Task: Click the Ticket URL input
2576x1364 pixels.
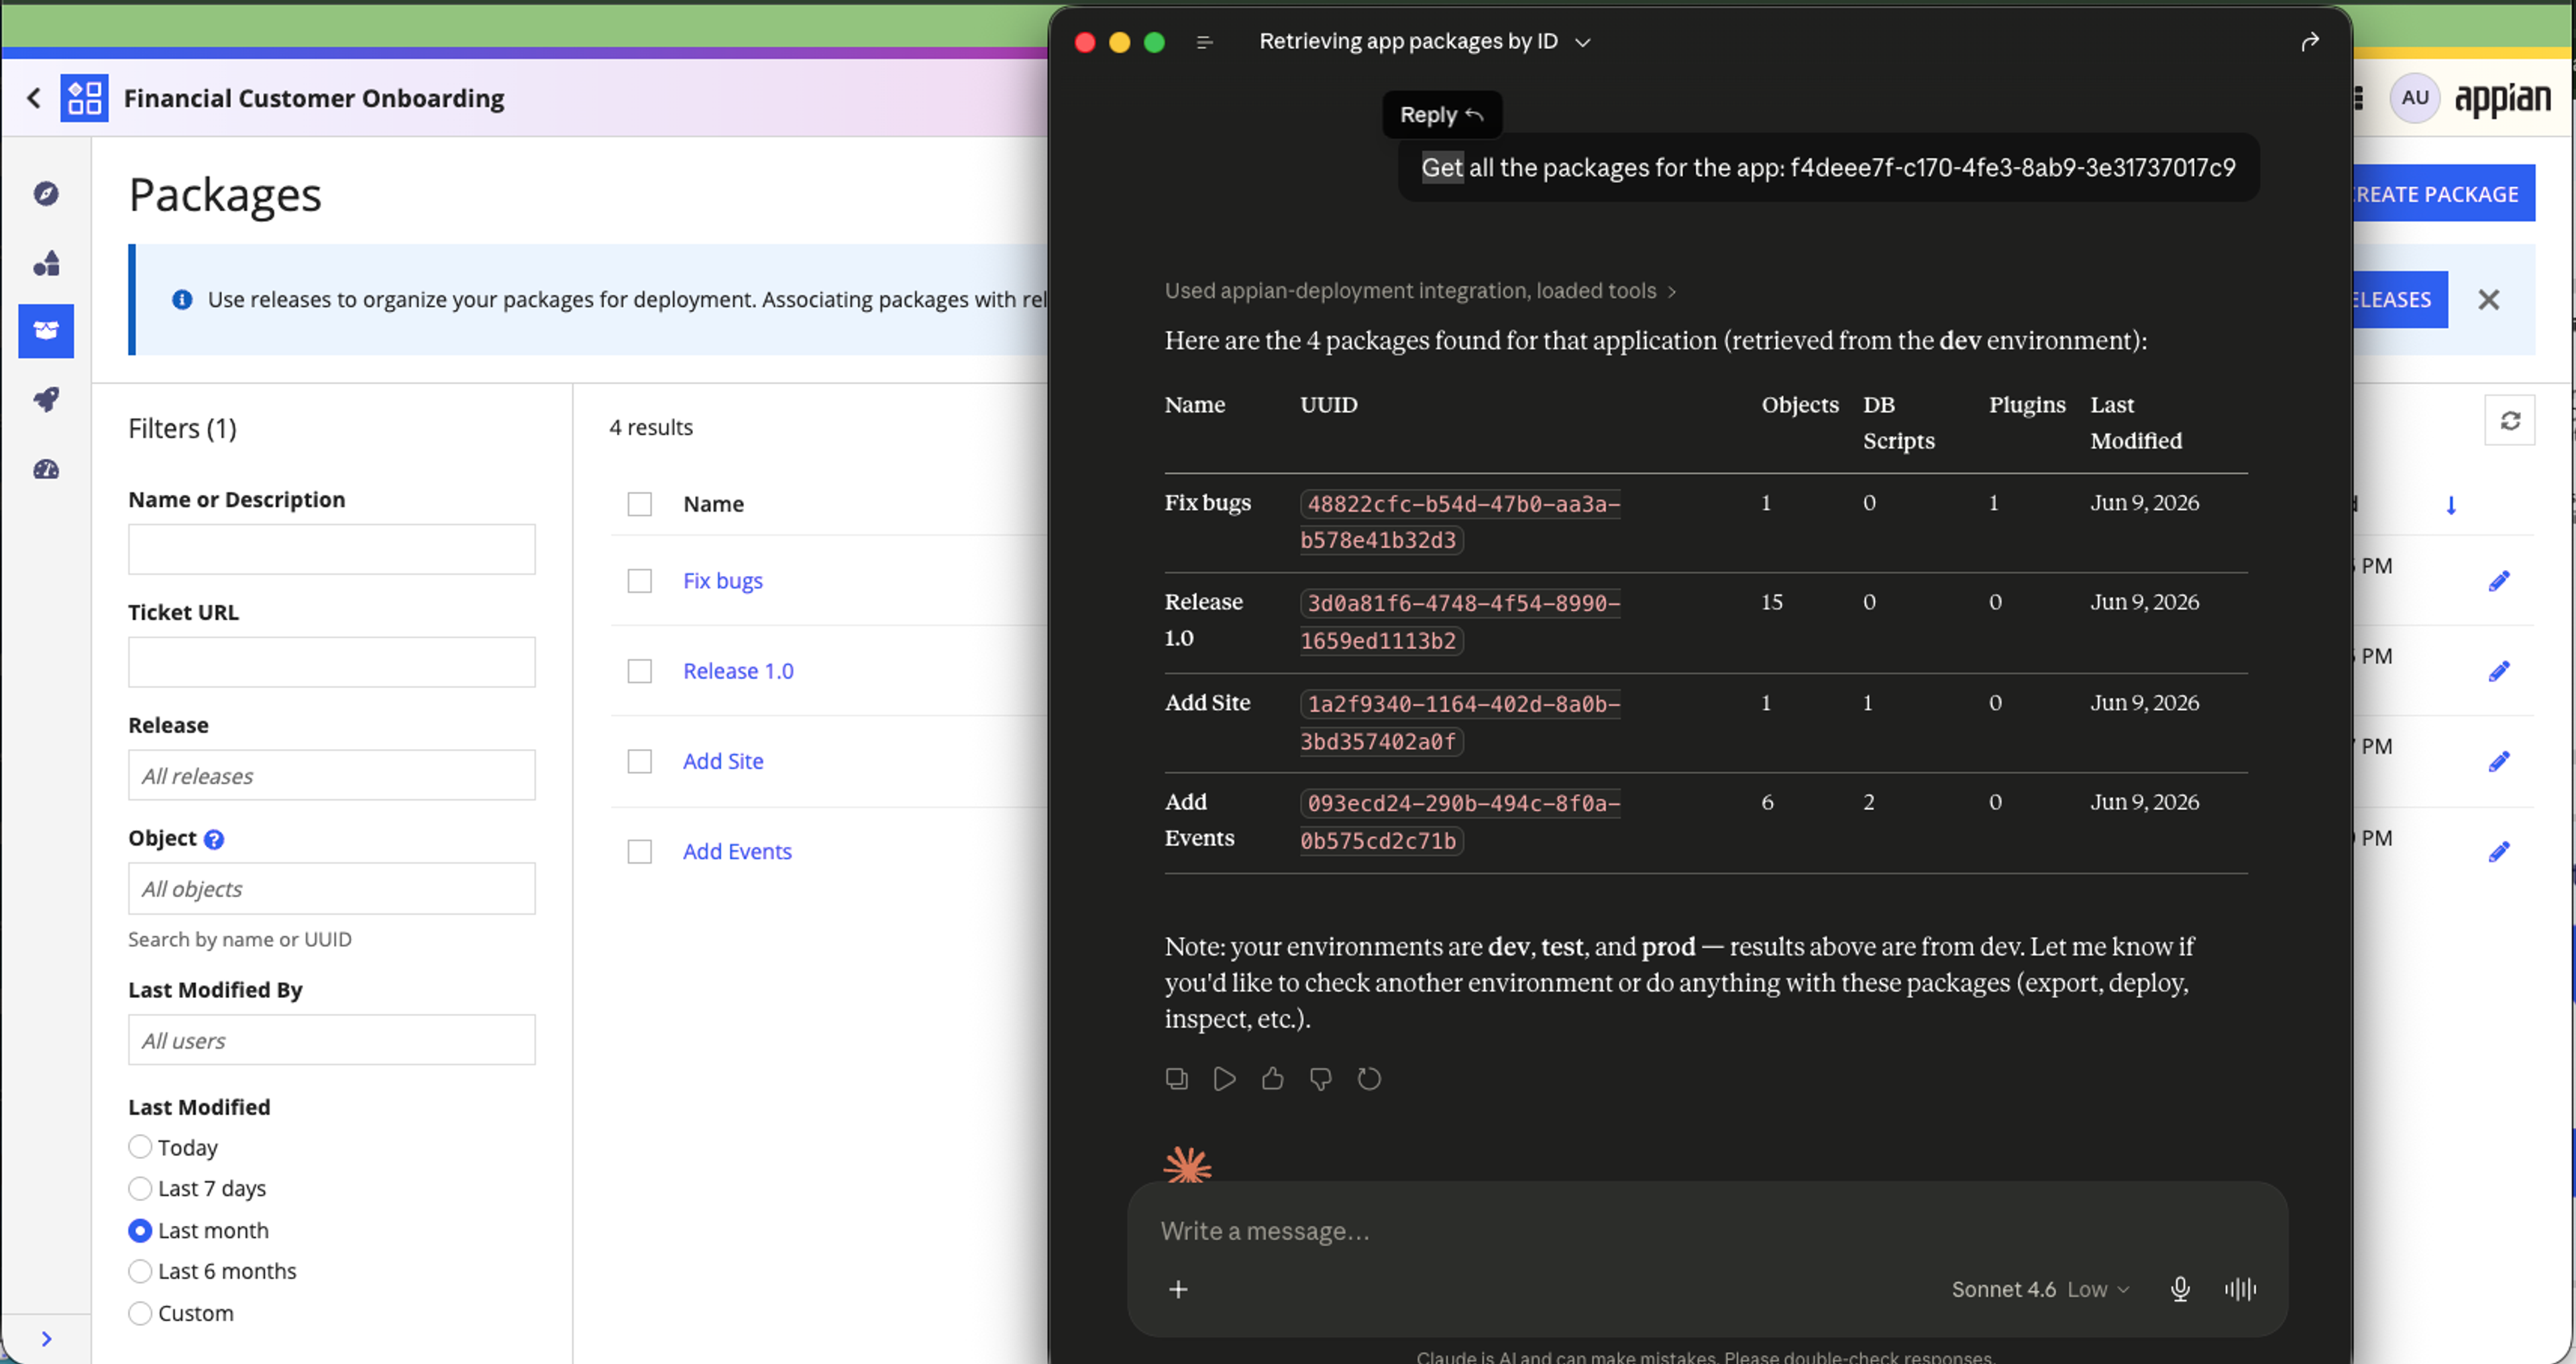Action: click(x=331, y=662)
